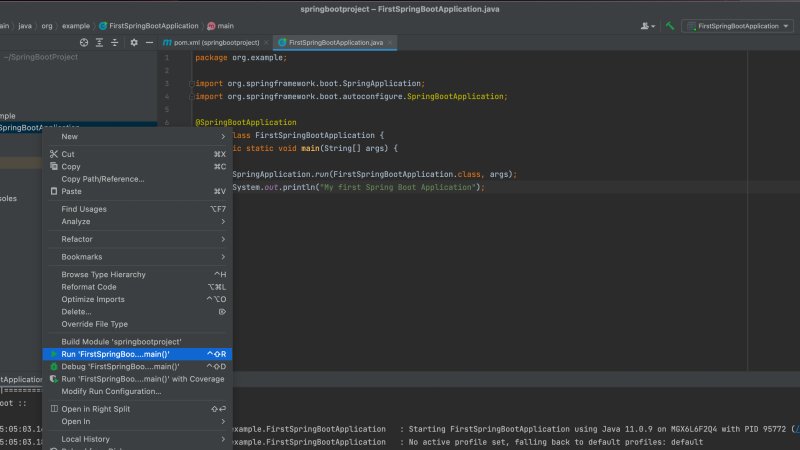Collapse the import block fold marker on line 3
The height and width of the screenshot is (450, 800).
coord(192,84)
